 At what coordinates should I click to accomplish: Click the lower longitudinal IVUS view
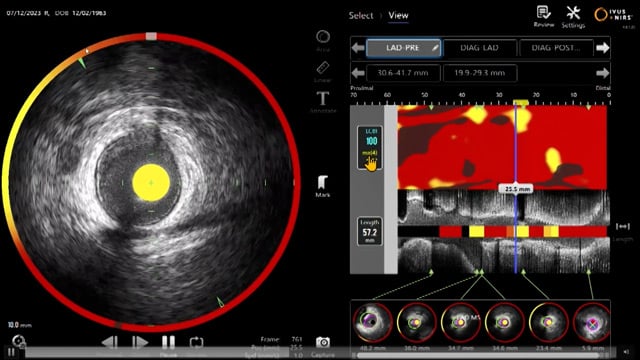pyautogui.click(x=504, y=256)
